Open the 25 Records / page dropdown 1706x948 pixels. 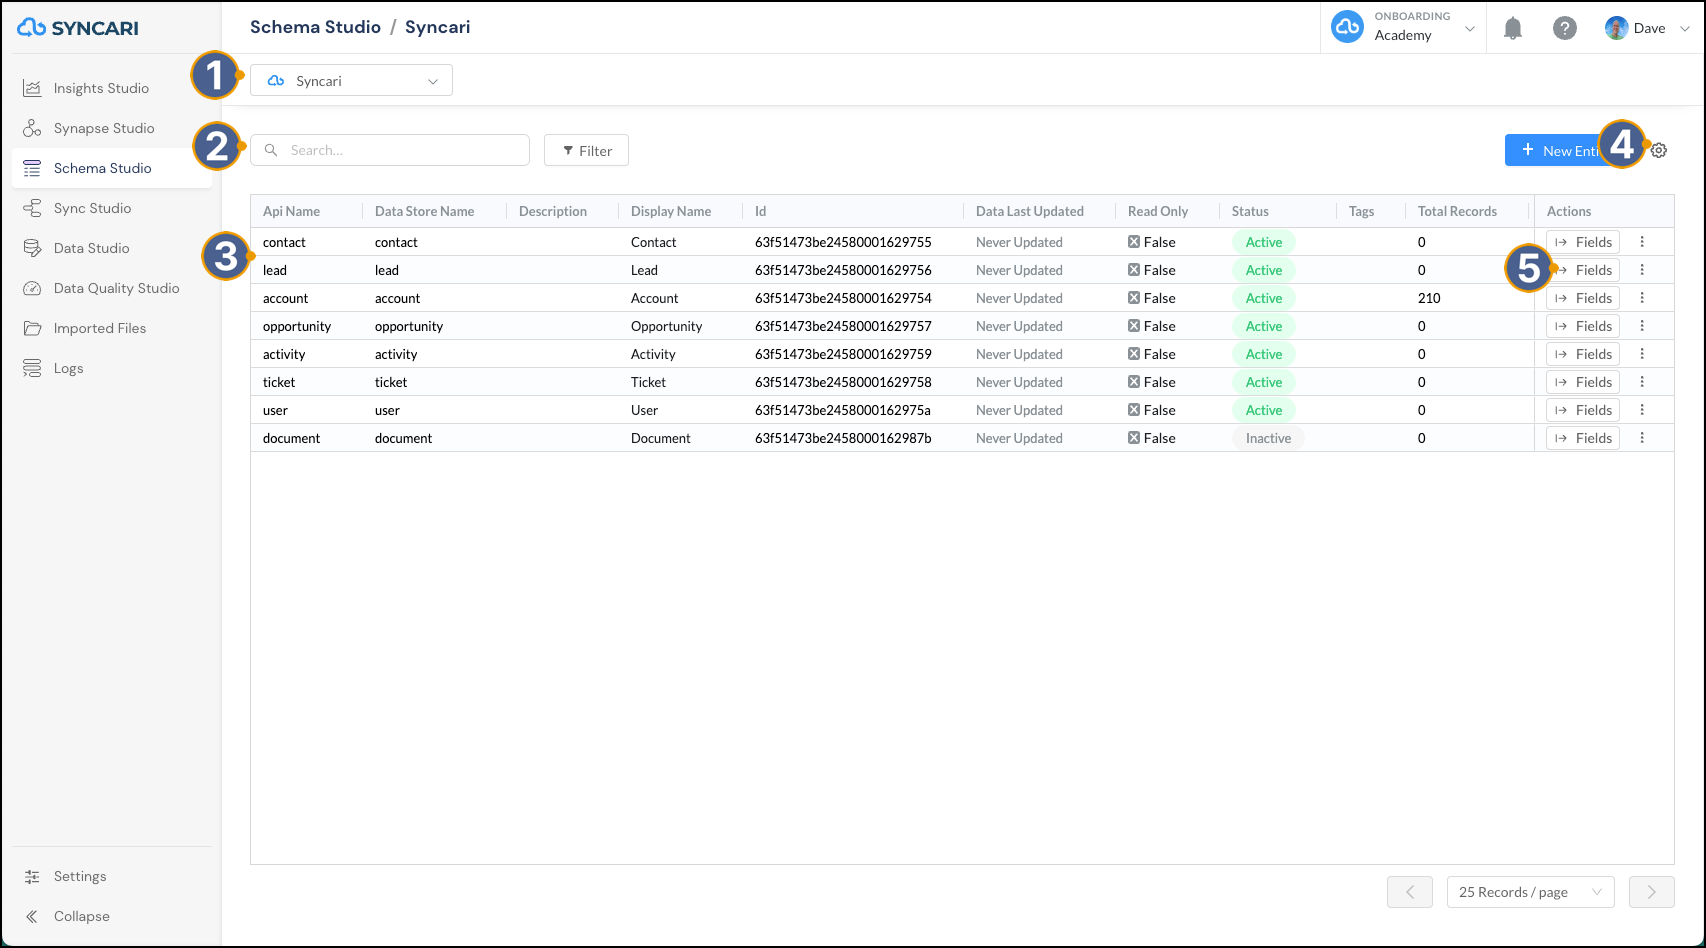1530,892
